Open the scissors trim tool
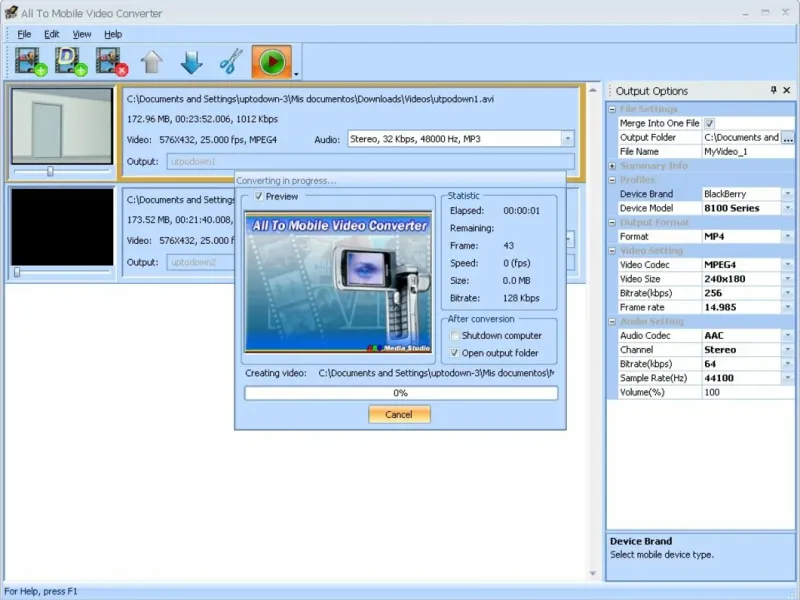 pyautogui.click(x=230, y=62)
